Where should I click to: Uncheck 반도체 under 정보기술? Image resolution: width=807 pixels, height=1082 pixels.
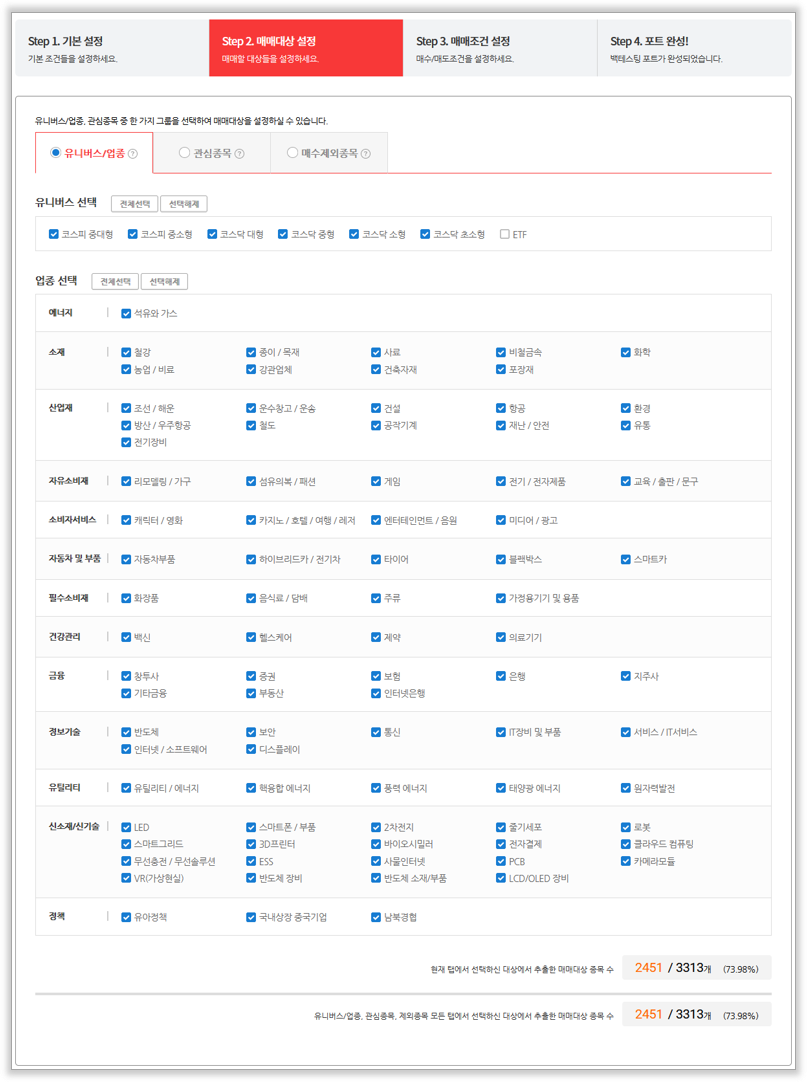tap(126, 732)
